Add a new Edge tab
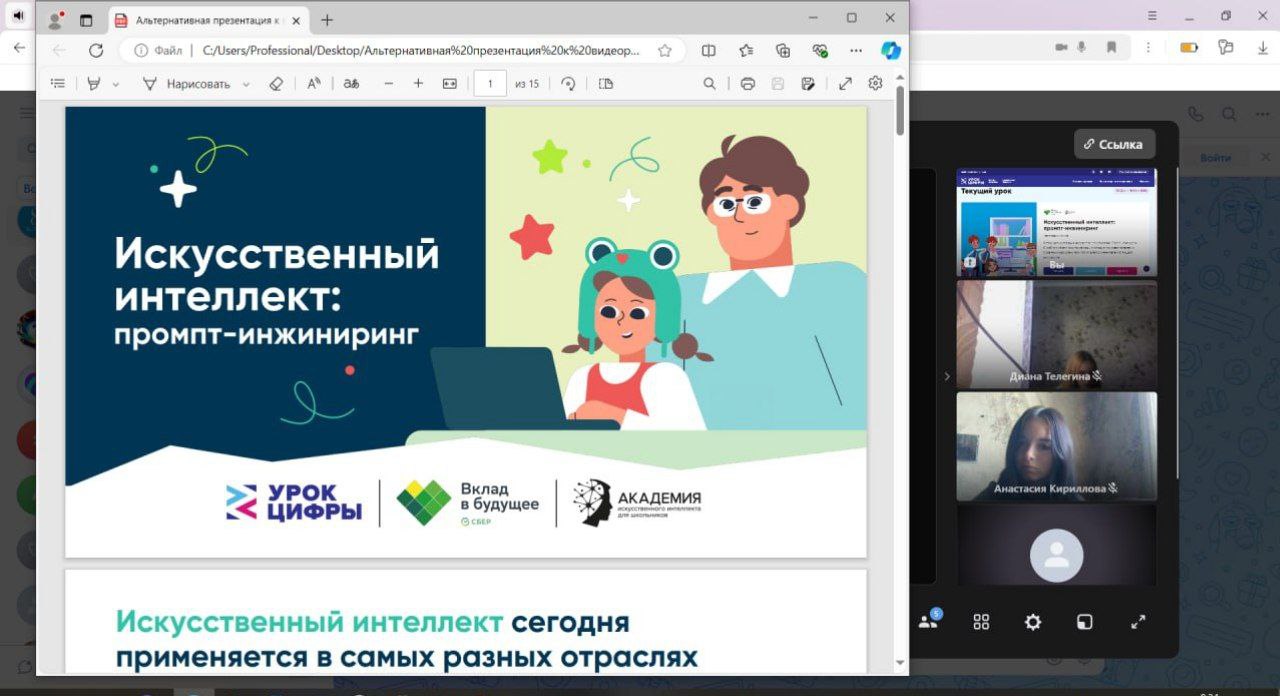 click(x=327, y=20)
